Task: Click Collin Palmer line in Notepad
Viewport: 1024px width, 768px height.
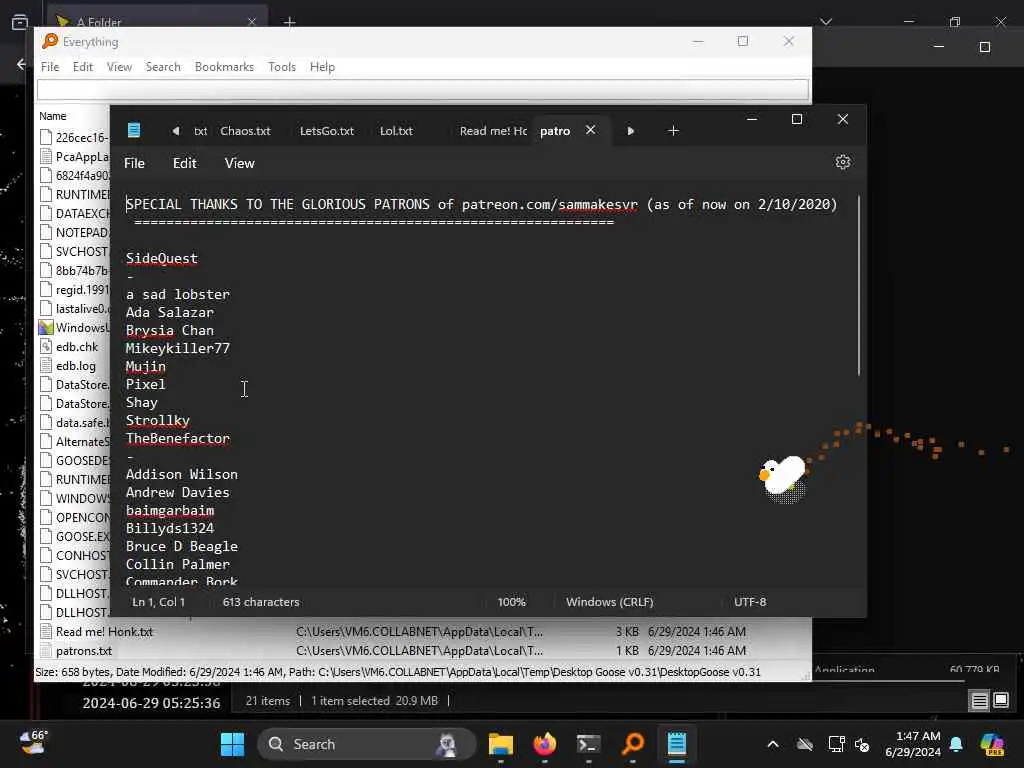Action: [x=178, y=565]
